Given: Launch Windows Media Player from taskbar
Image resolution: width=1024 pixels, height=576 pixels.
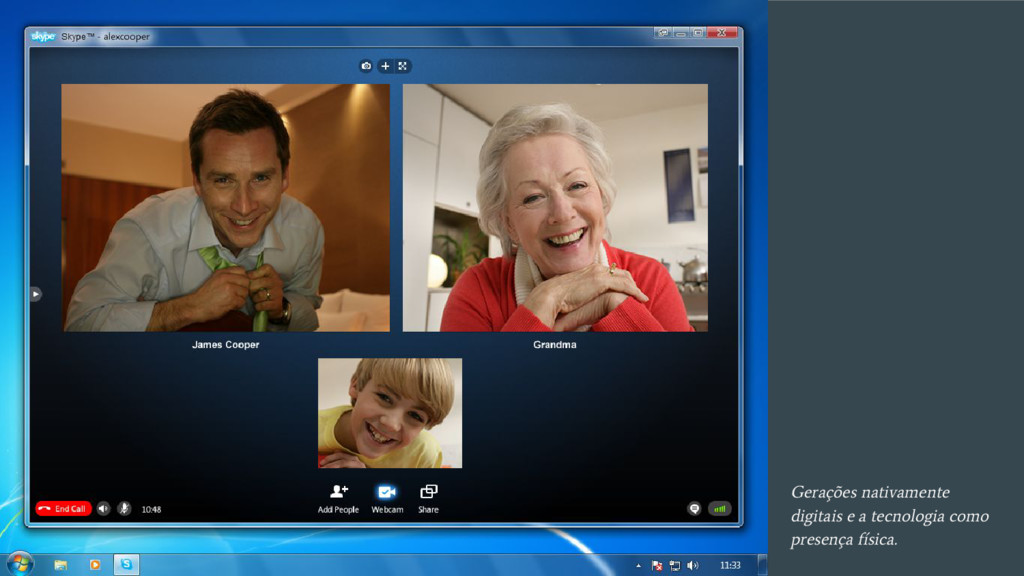Looking at the screenshot, I should [95, 565].
